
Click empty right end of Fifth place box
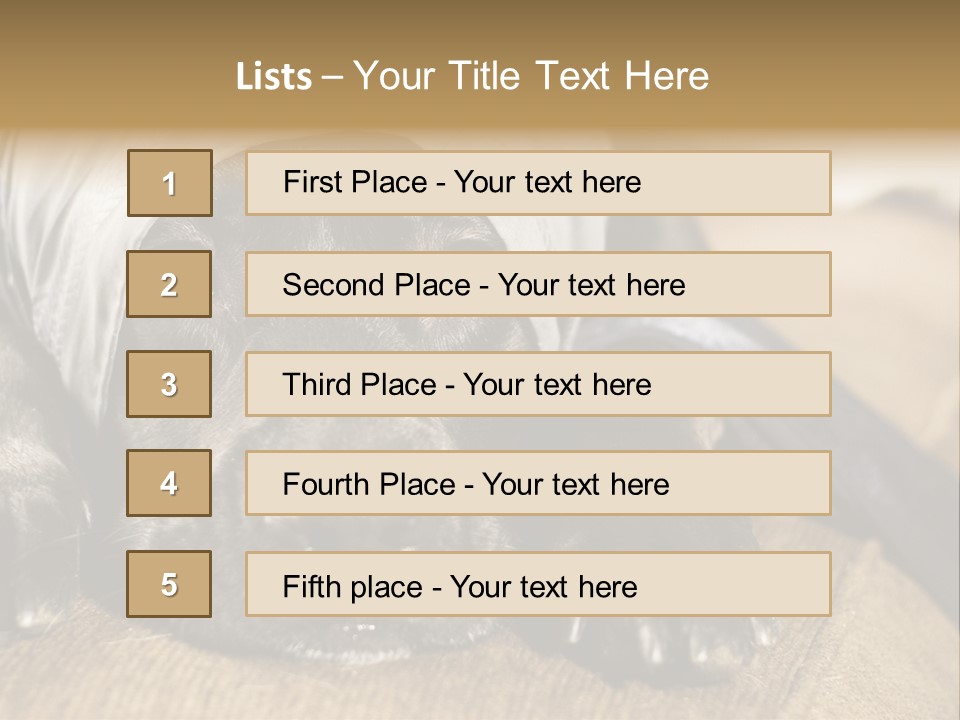tap(760, 584)
